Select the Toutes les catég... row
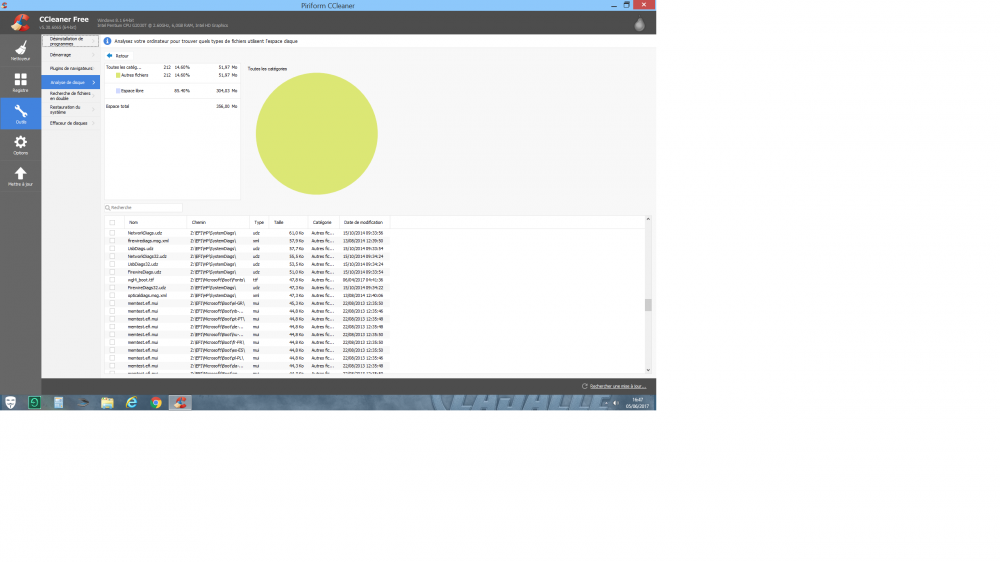The image size is (1000, 562). coord(172,67)
